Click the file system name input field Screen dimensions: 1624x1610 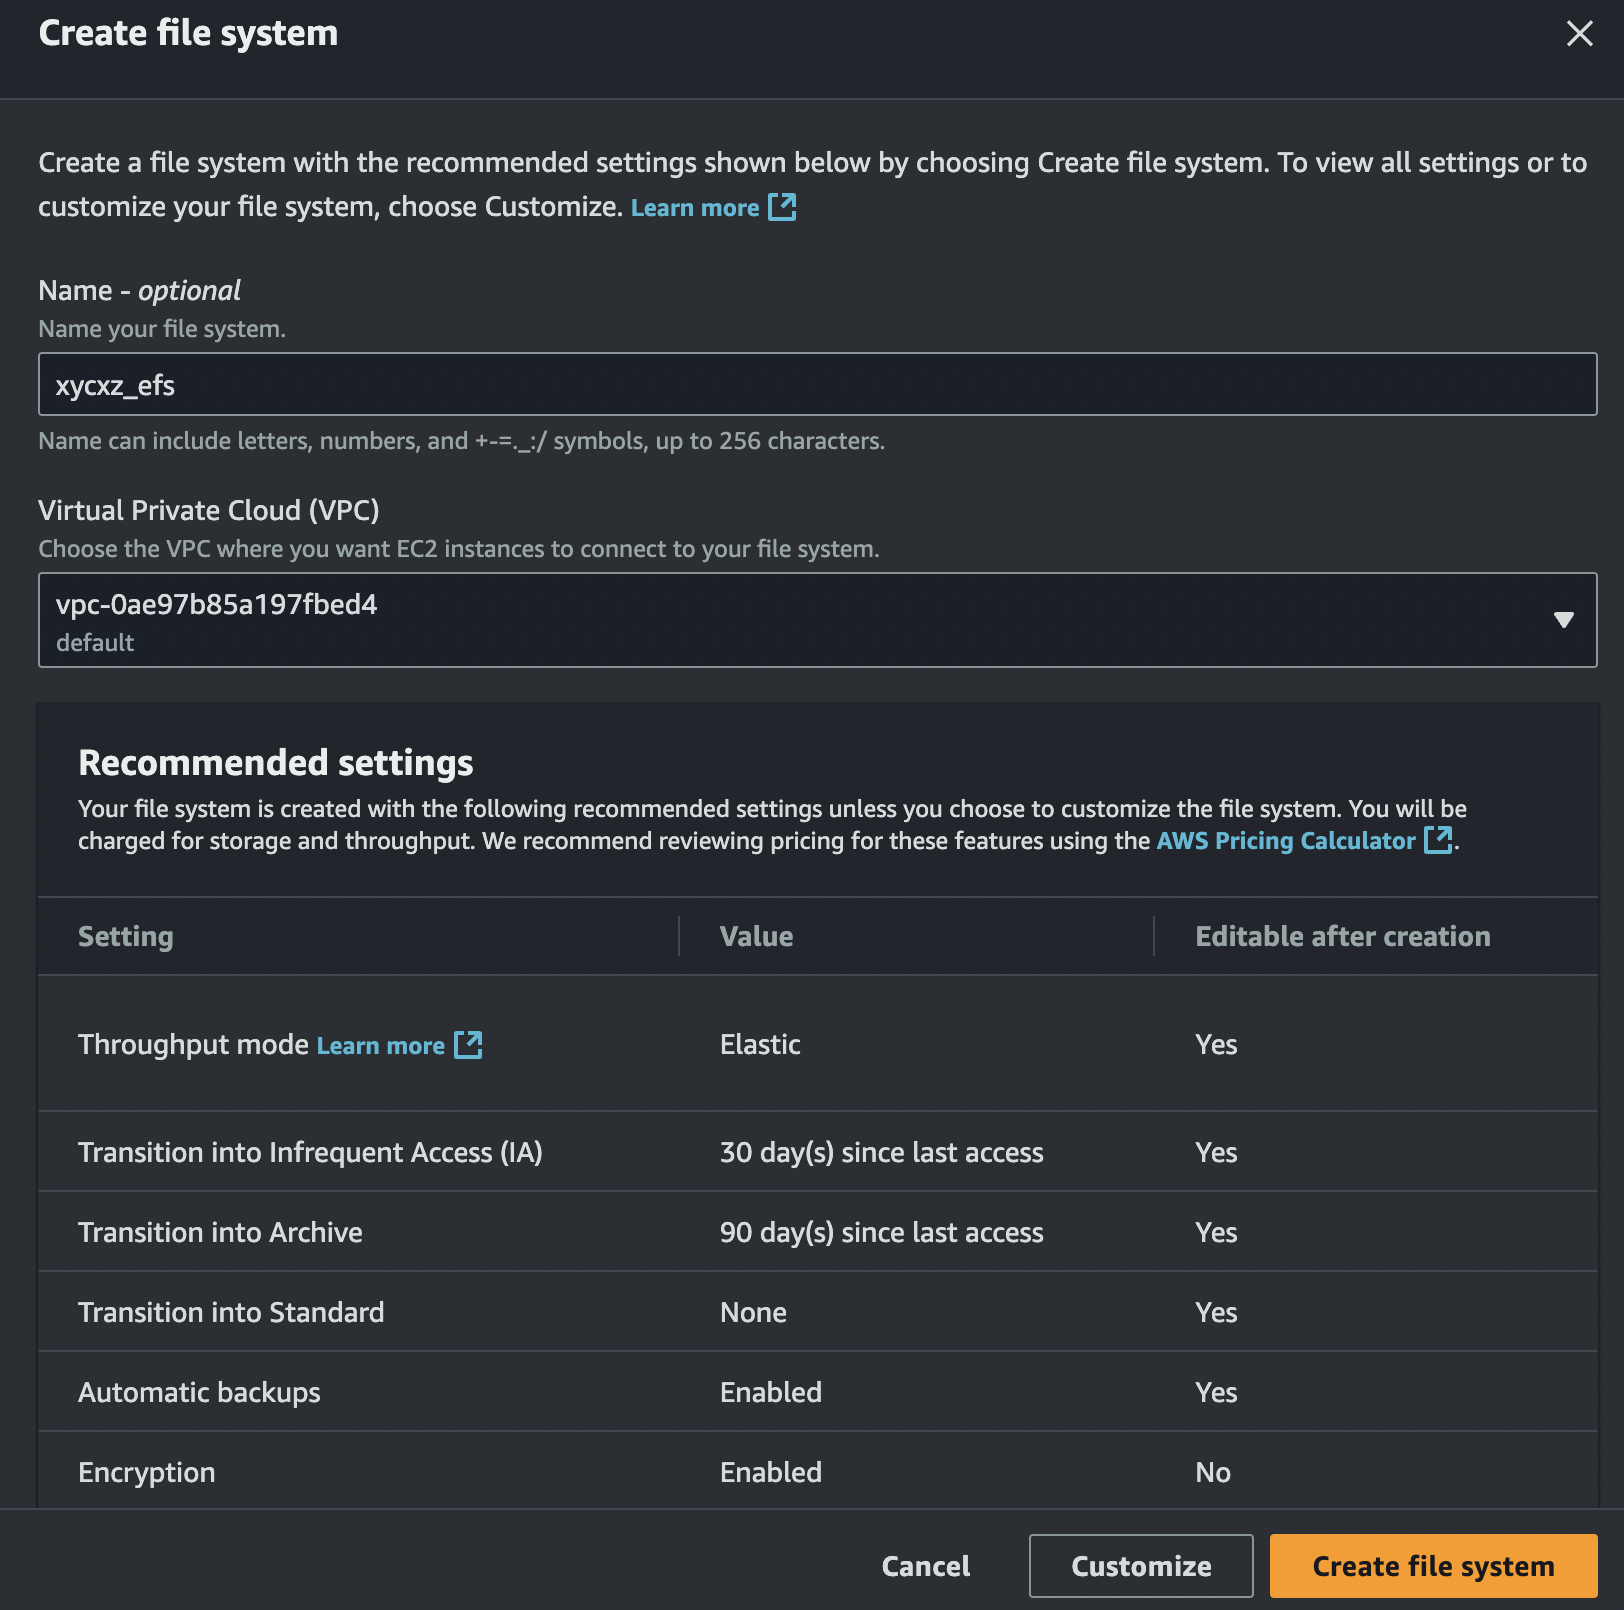pos(816,385)
